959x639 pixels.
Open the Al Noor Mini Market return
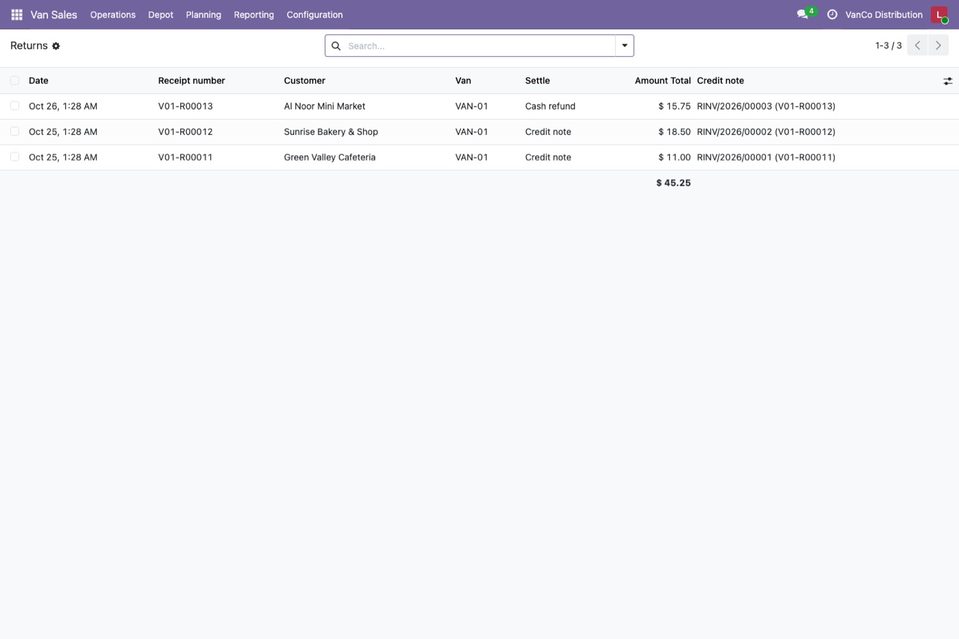click(x=324, y=106)
